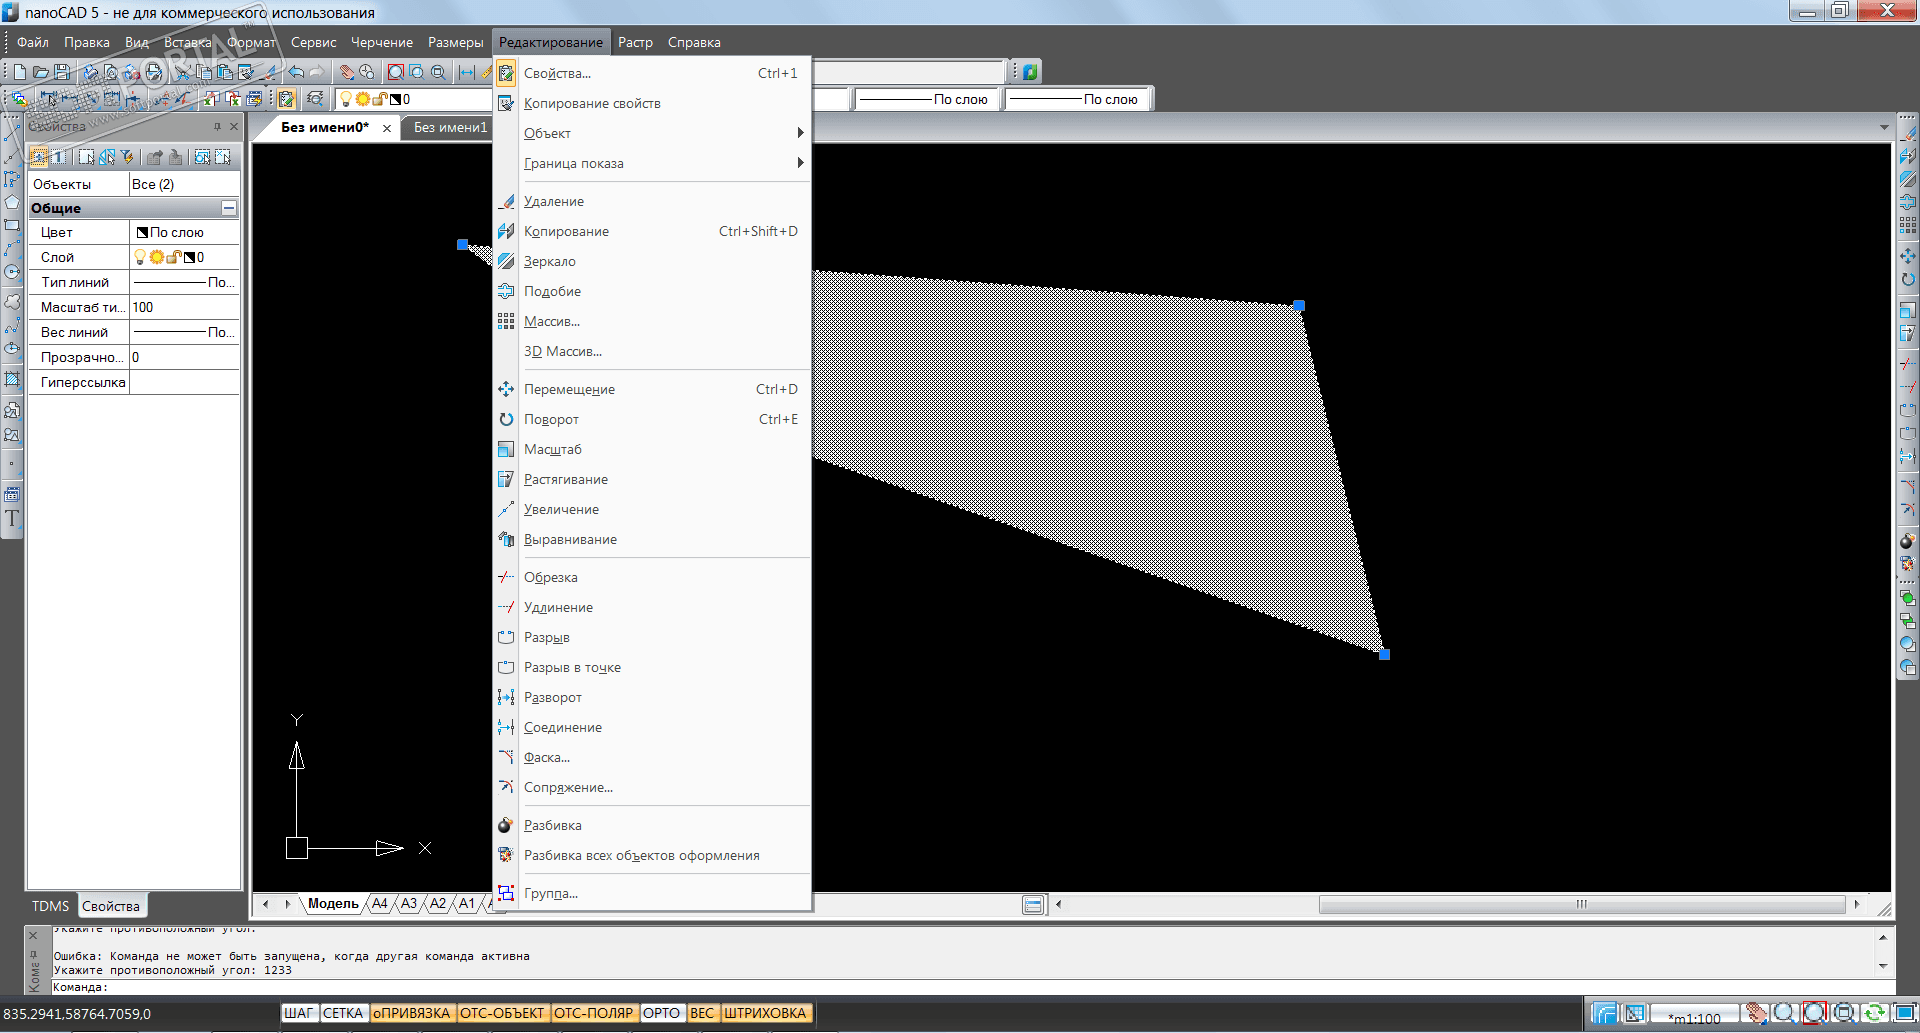1920x1033 pixels.
Task: Click the Прозрачность value field 0
Action: tap(184, 357)
